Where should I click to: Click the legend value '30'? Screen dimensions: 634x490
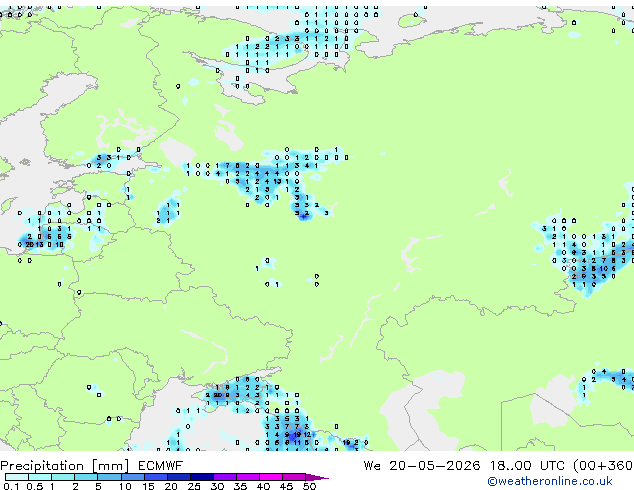(x=217, y=486)
